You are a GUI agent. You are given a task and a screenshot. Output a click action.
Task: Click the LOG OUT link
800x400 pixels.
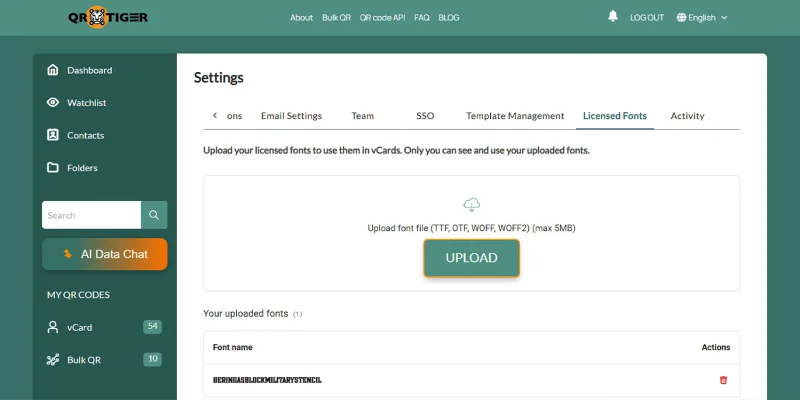647,17
